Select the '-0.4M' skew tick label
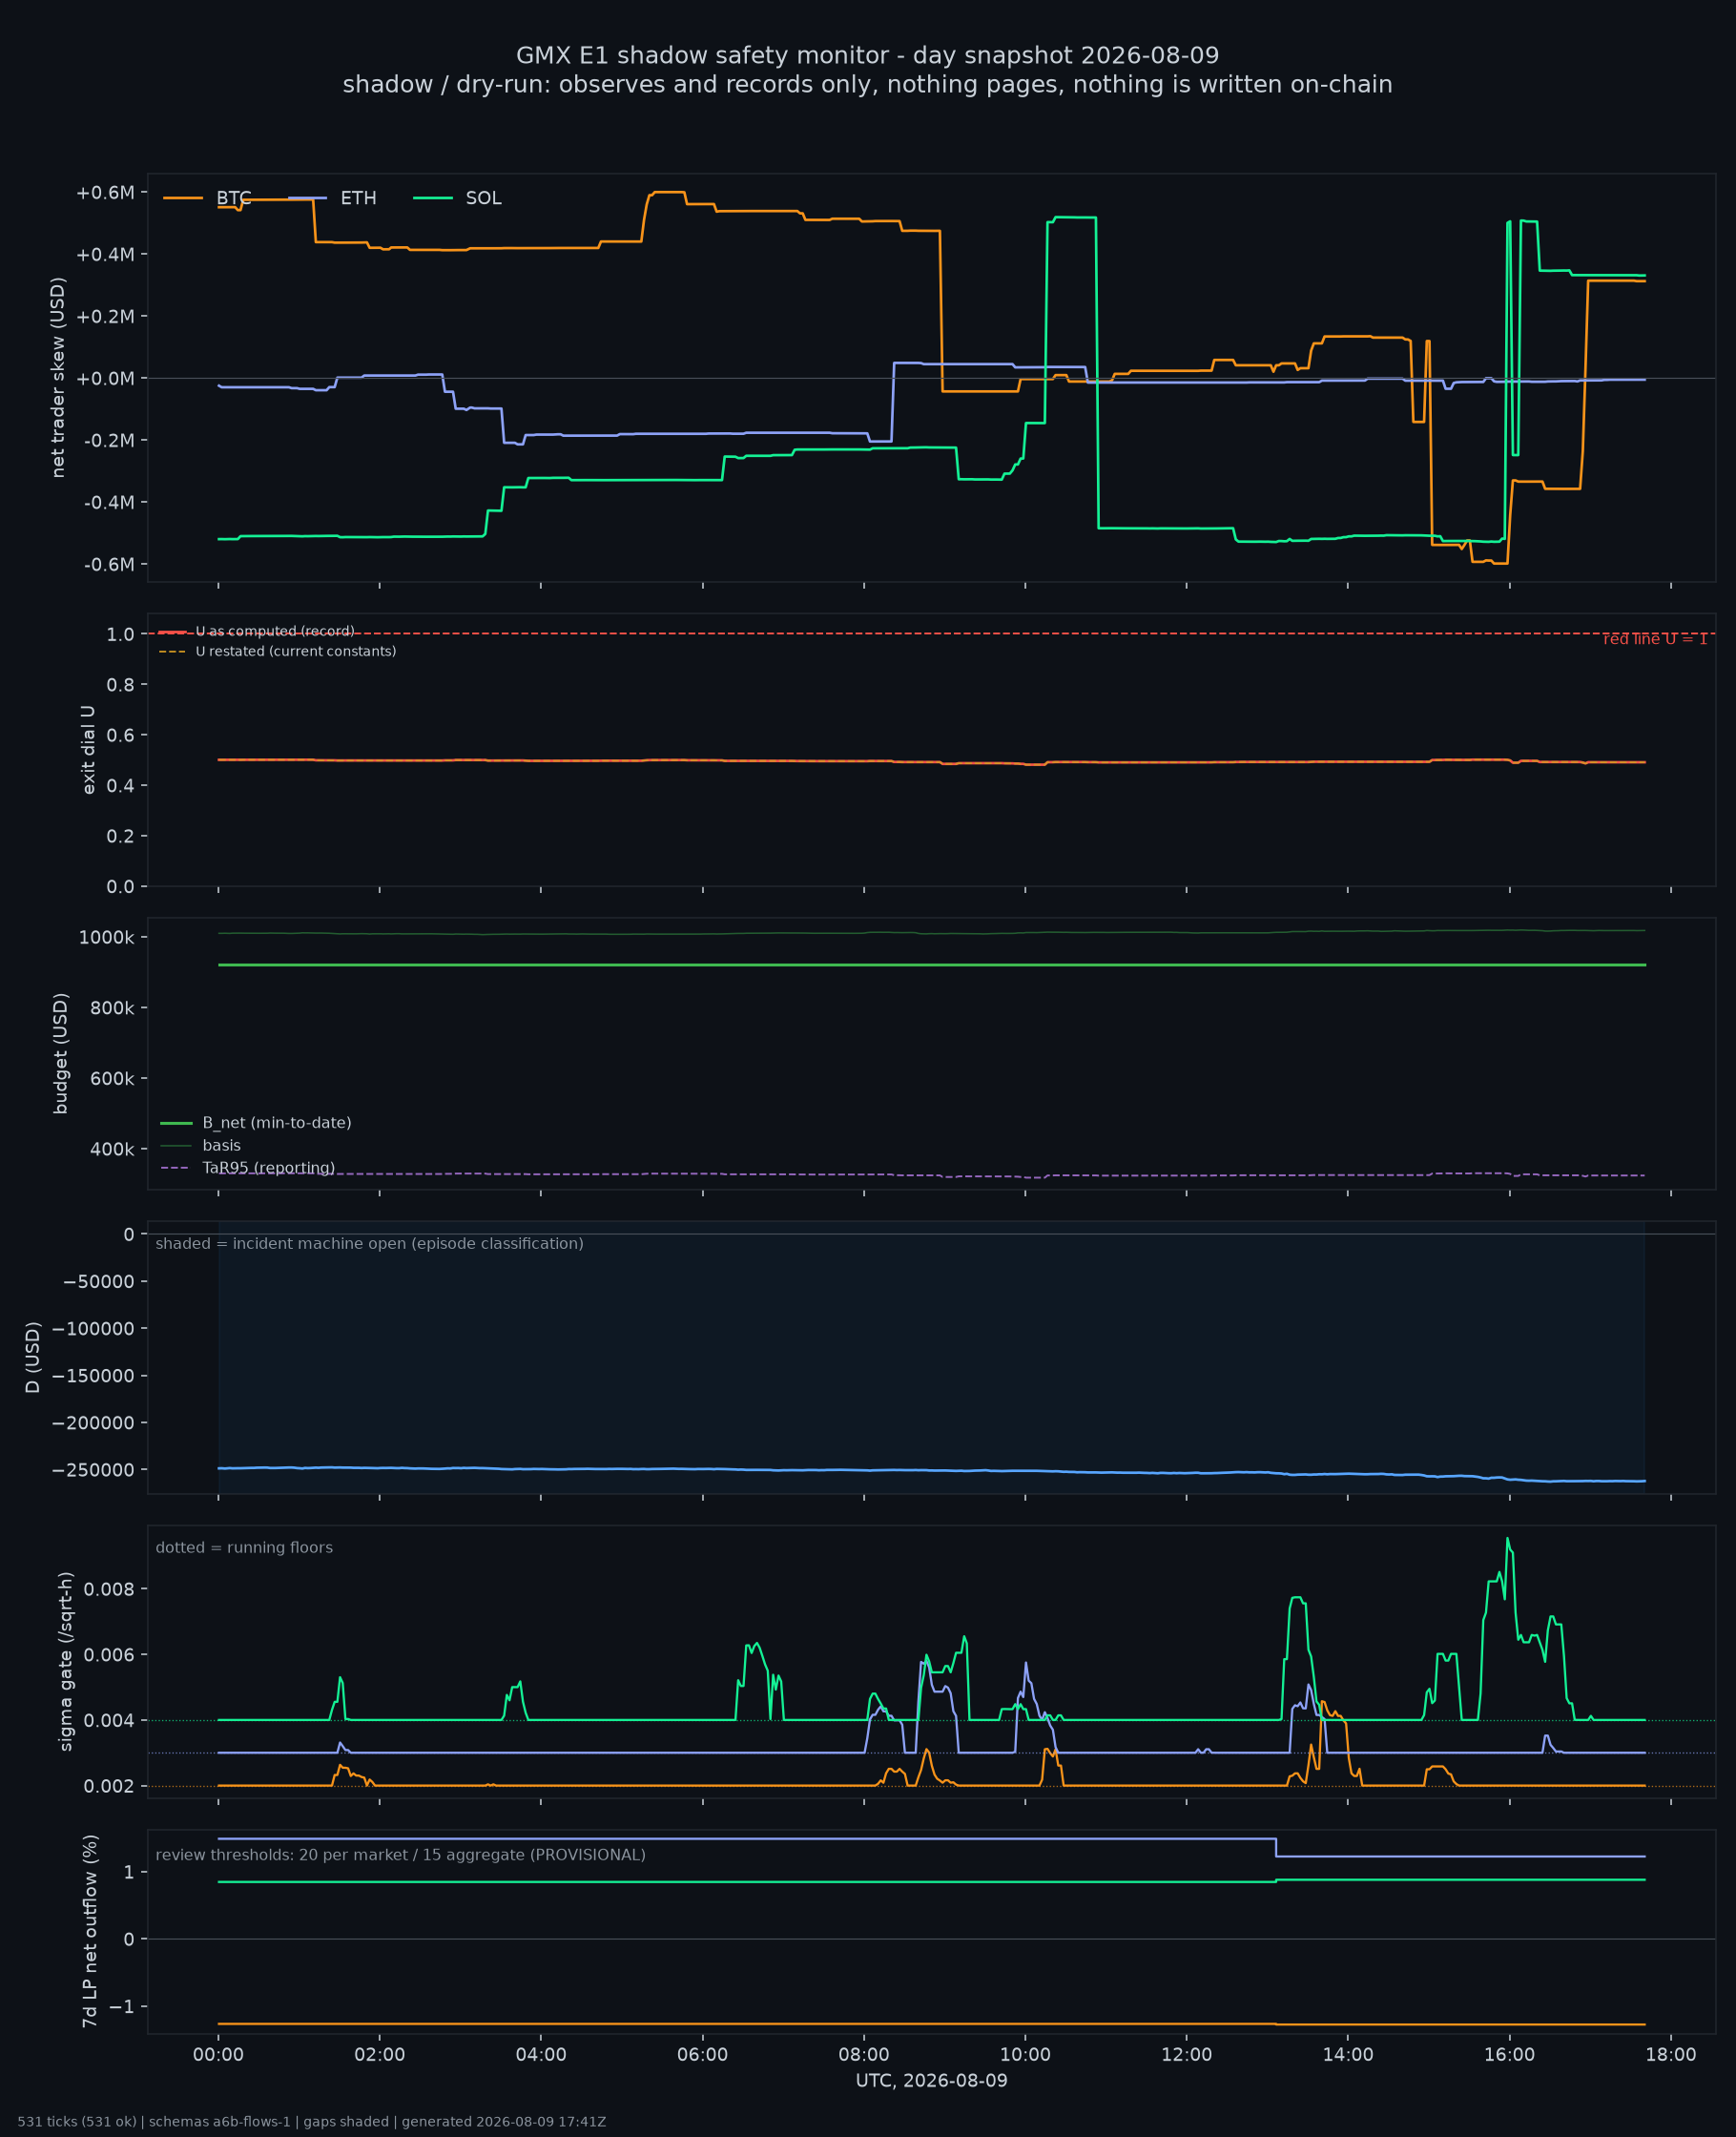 108,503
